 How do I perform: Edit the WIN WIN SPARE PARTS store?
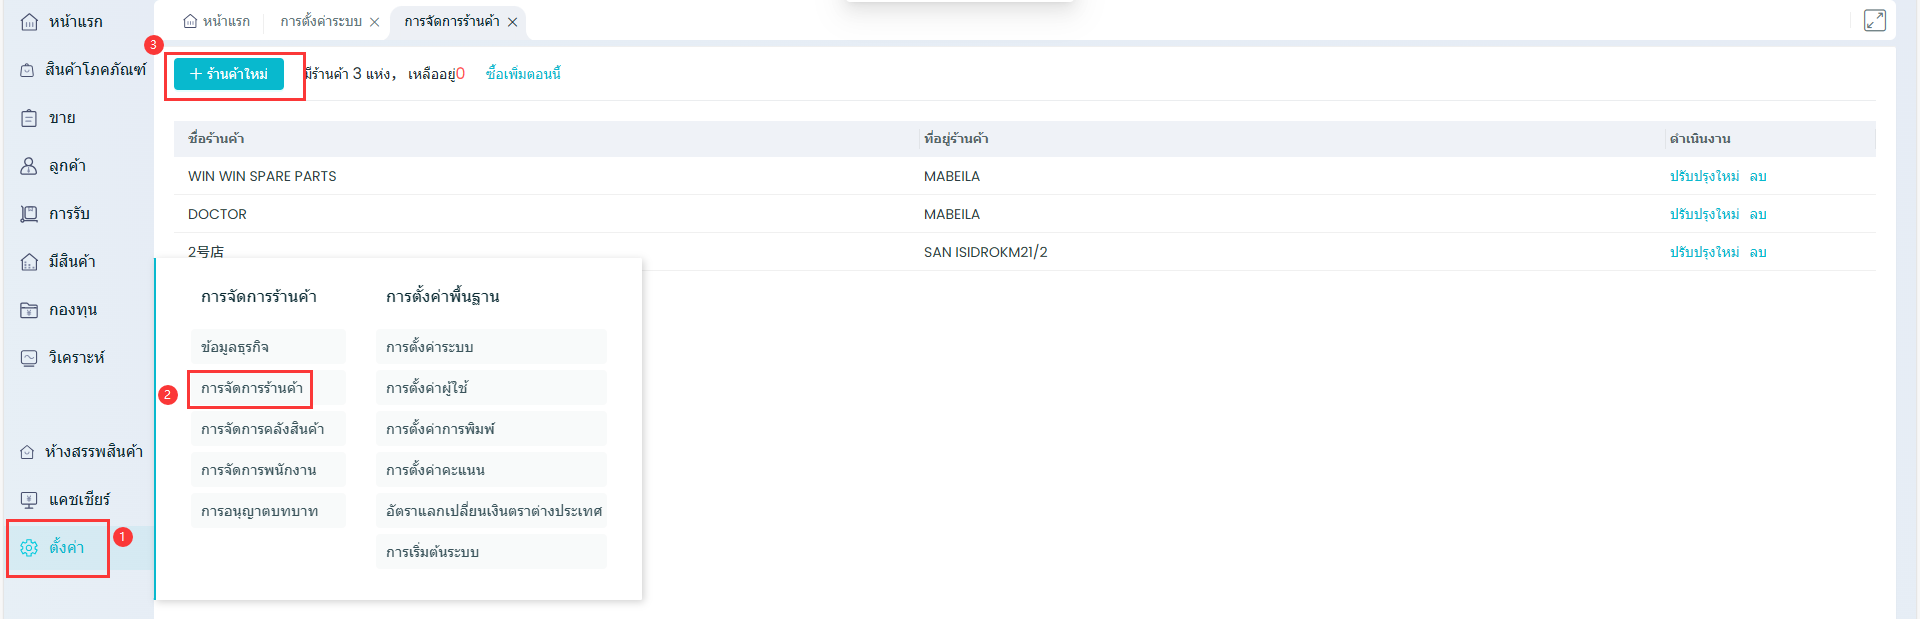tap(1704, 176)
